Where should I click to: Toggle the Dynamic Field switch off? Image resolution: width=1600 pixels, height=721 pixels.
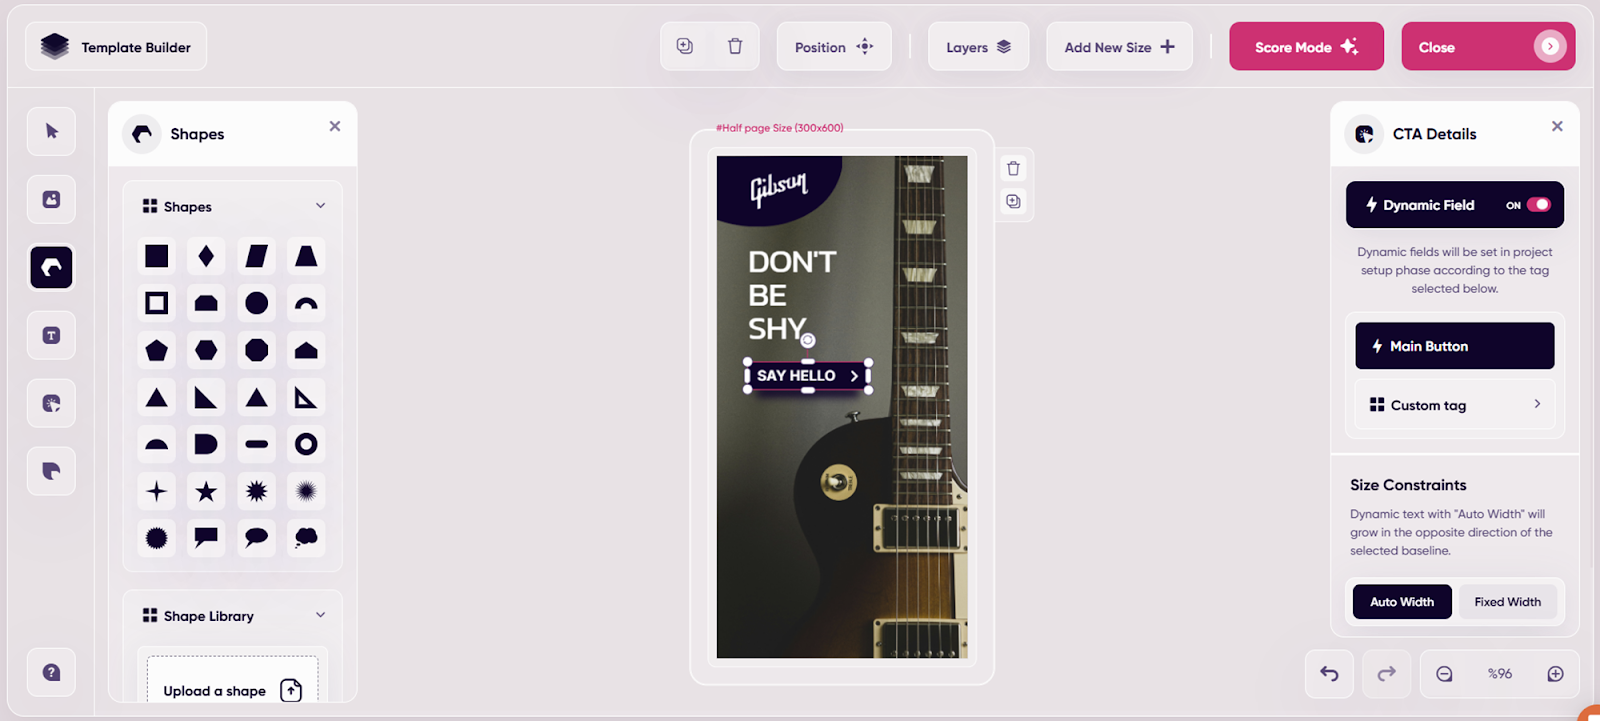1538,205
